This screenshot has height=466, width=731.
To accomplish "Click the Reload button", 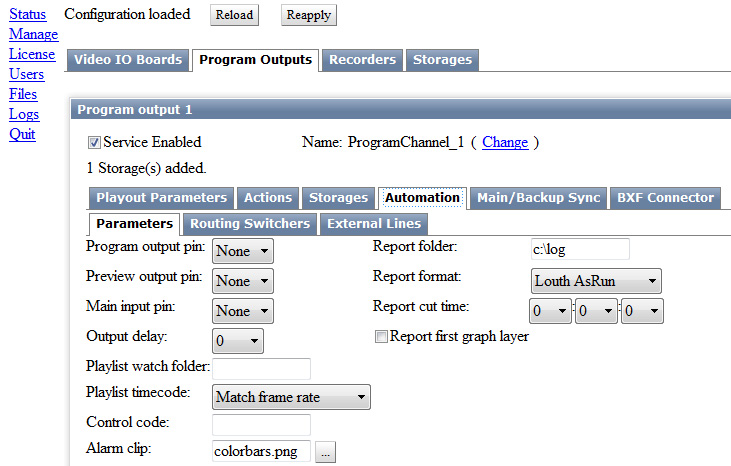I will click(234, 15).
